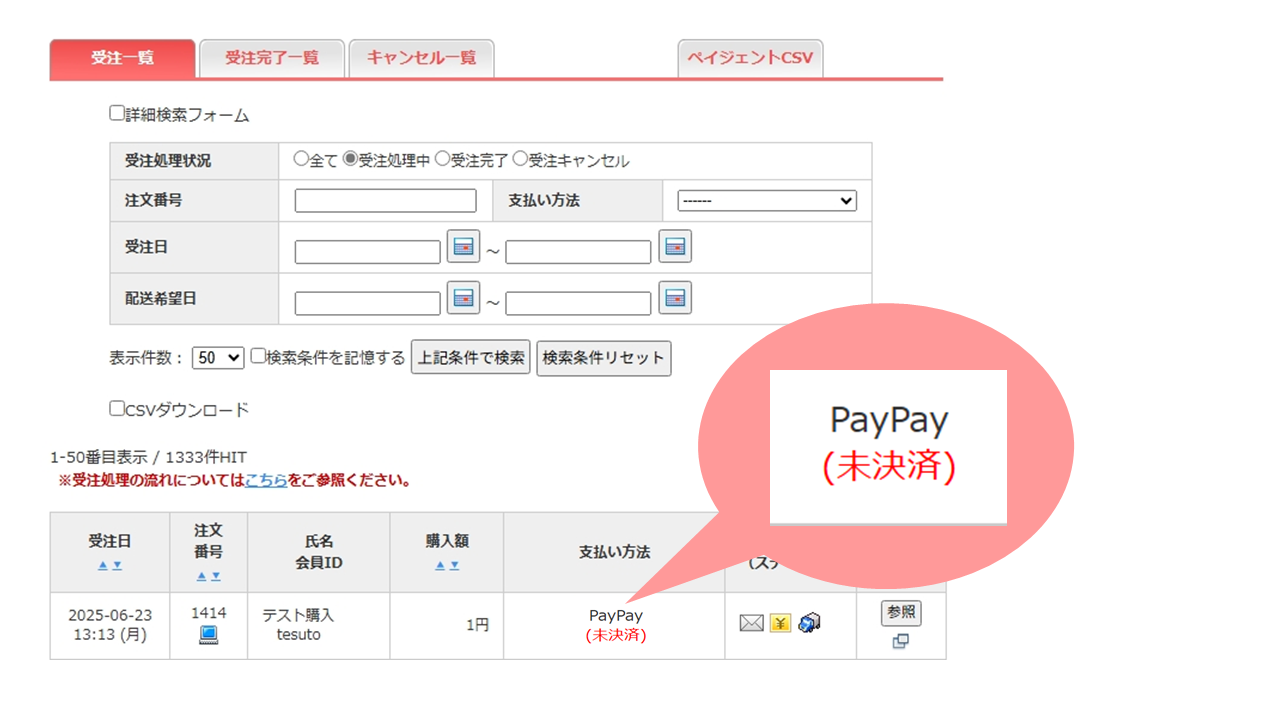Switch to the 受注一覧 tab

point(122,58)
